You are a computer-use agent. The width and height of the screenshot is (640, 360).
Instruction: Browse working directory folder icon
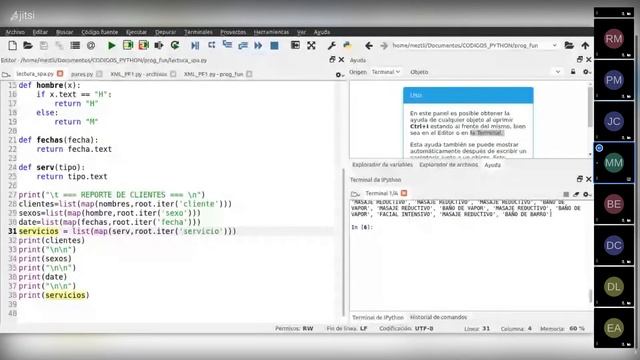point(569,45)
